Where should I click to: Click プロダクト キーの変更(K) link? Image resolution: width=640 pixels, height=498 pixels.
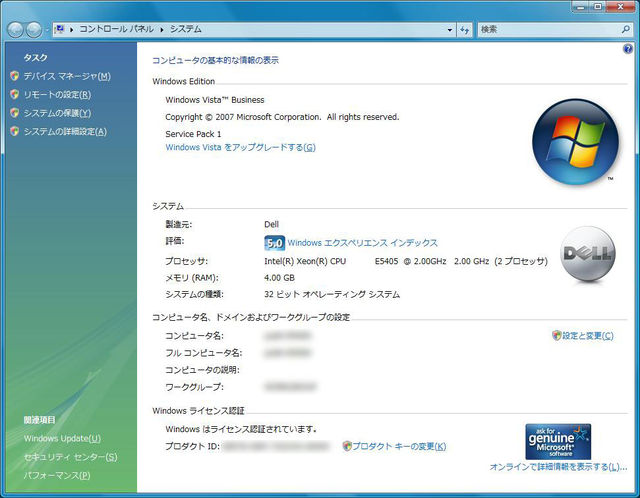coord(399,446)
